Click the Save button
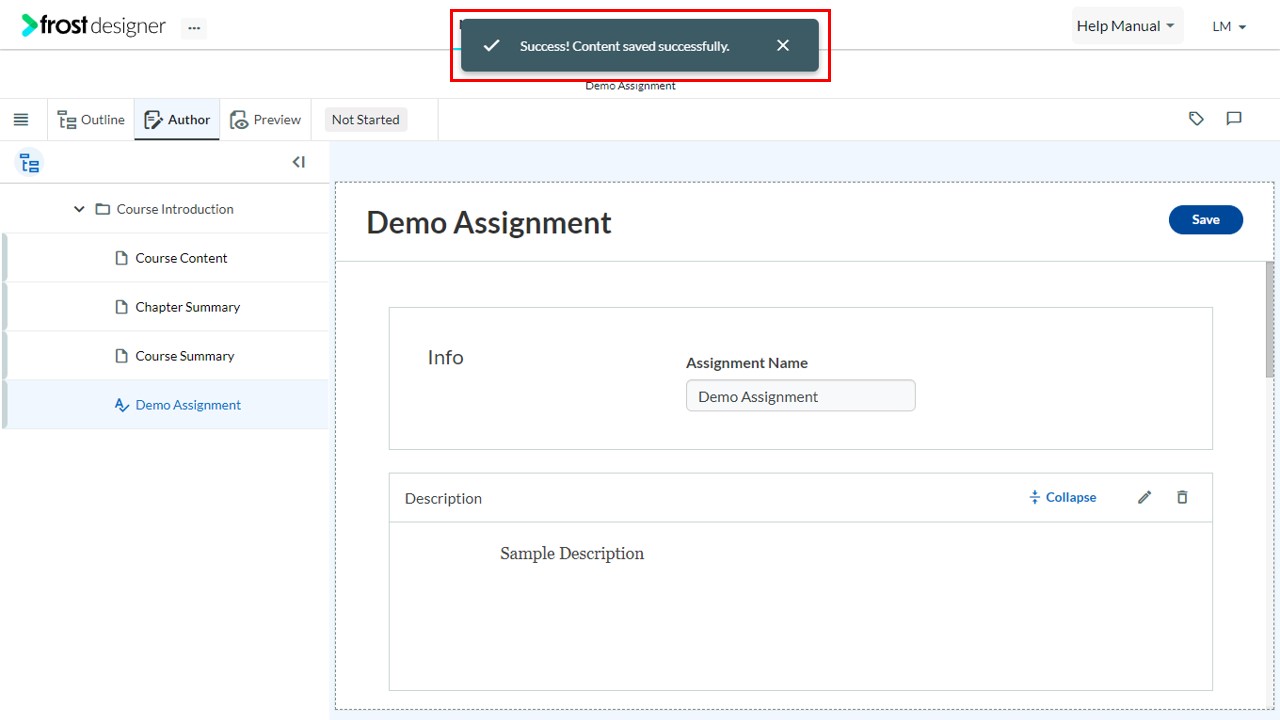The image size is (1280, 720). coord(1205,220)
